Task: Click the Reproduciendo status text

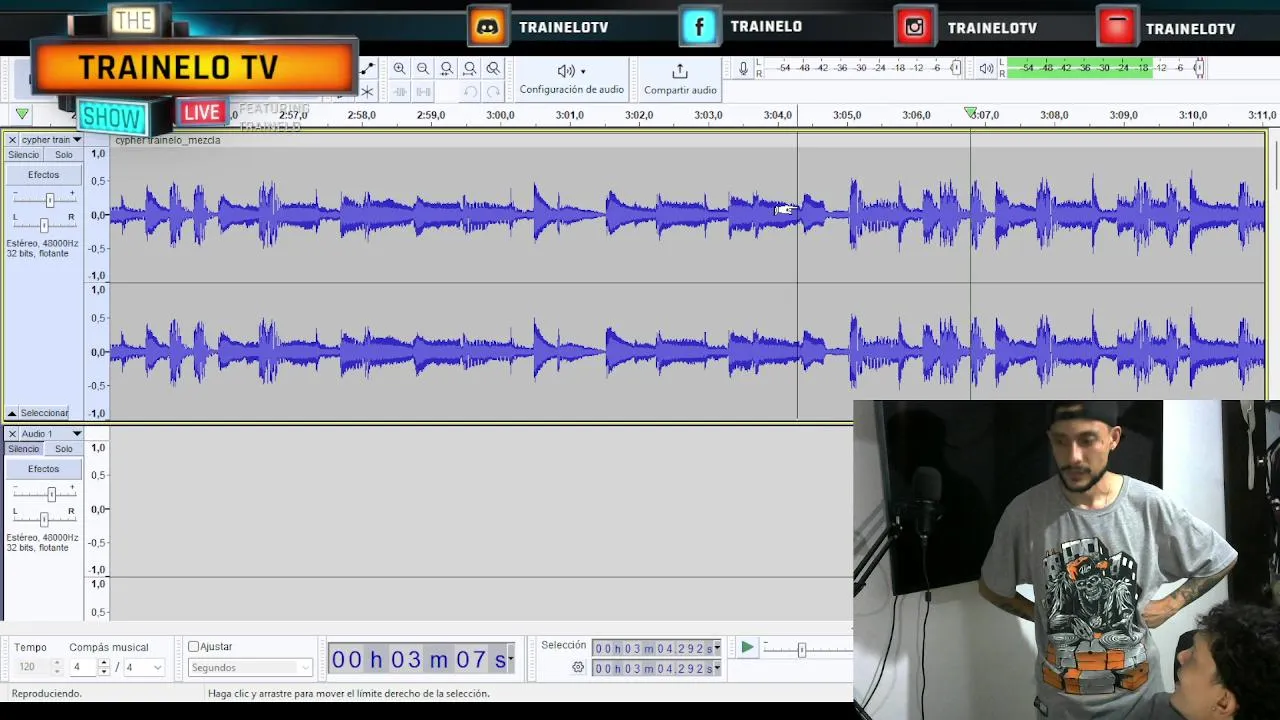Action: coord(47,693)
